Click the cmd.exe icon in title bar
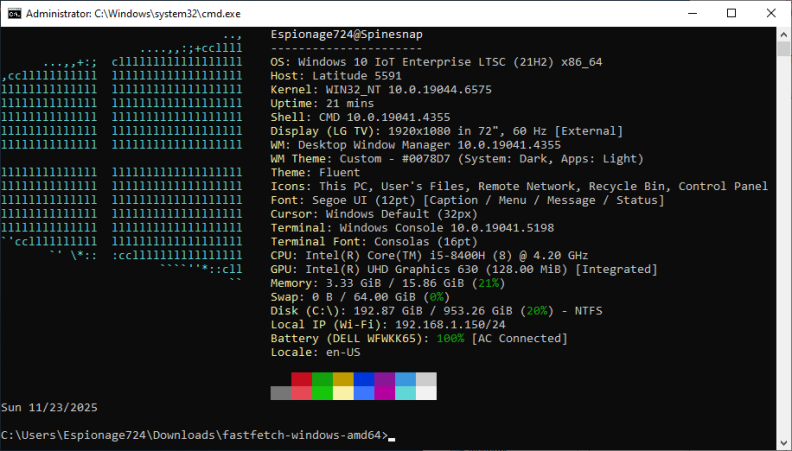Screen dimensions: 792x451 tap(15, 14)
